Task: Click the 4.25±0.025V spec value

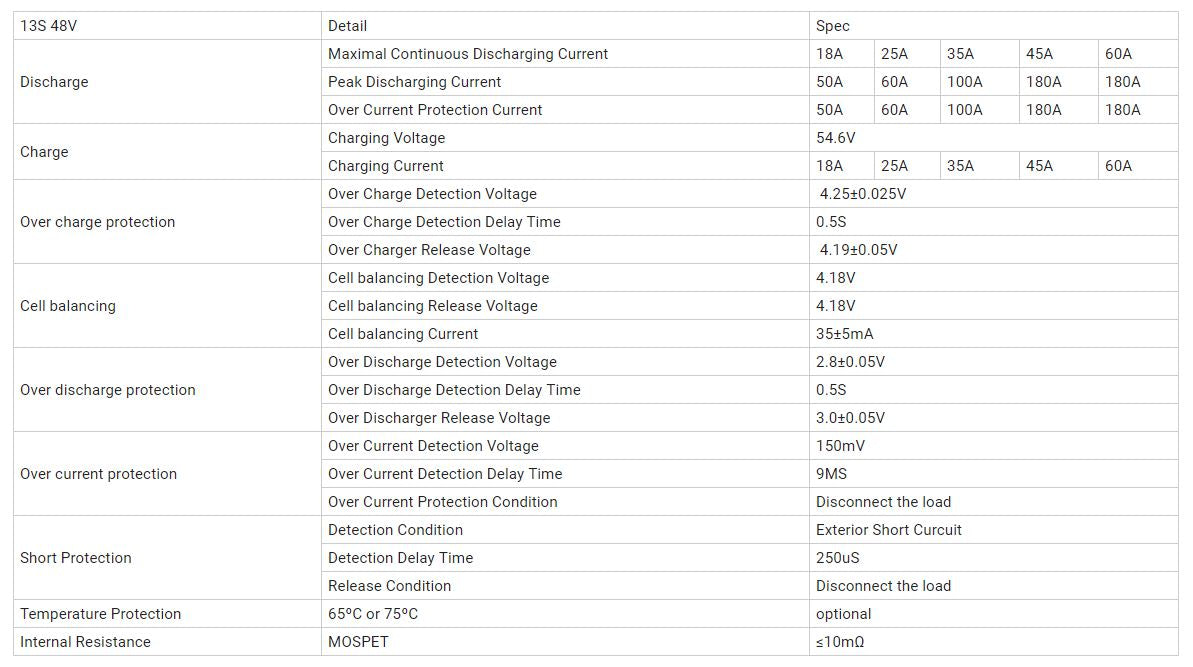Action: pyautogui.click(x=863, y=194)
